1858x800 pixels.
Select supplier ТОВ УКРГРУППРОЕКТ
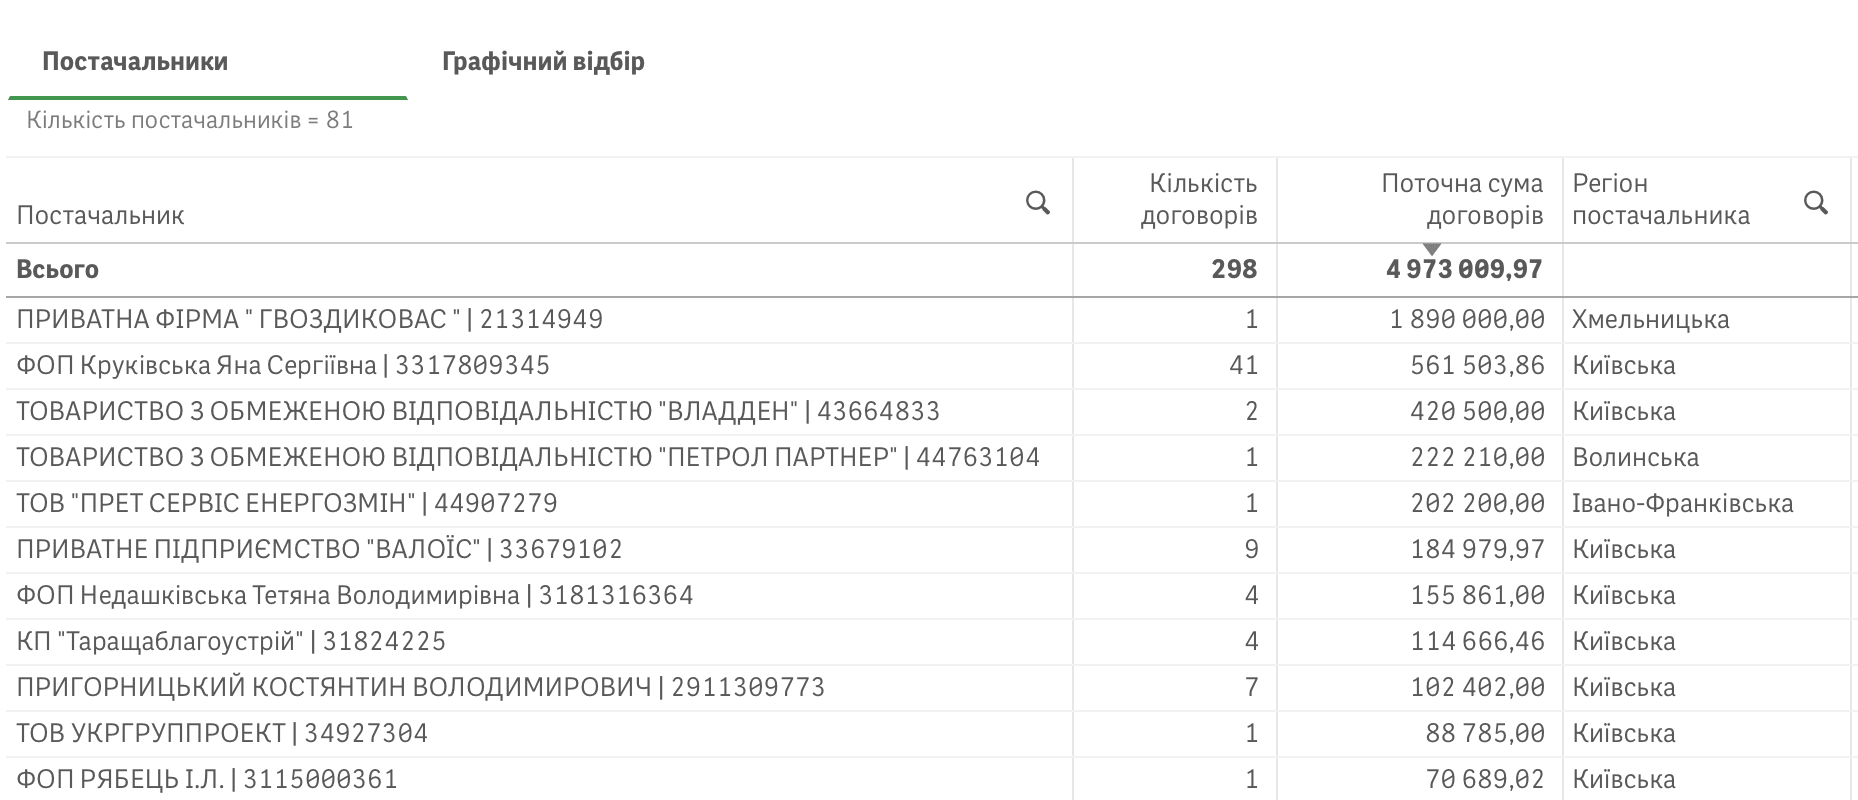pos(222,734)
